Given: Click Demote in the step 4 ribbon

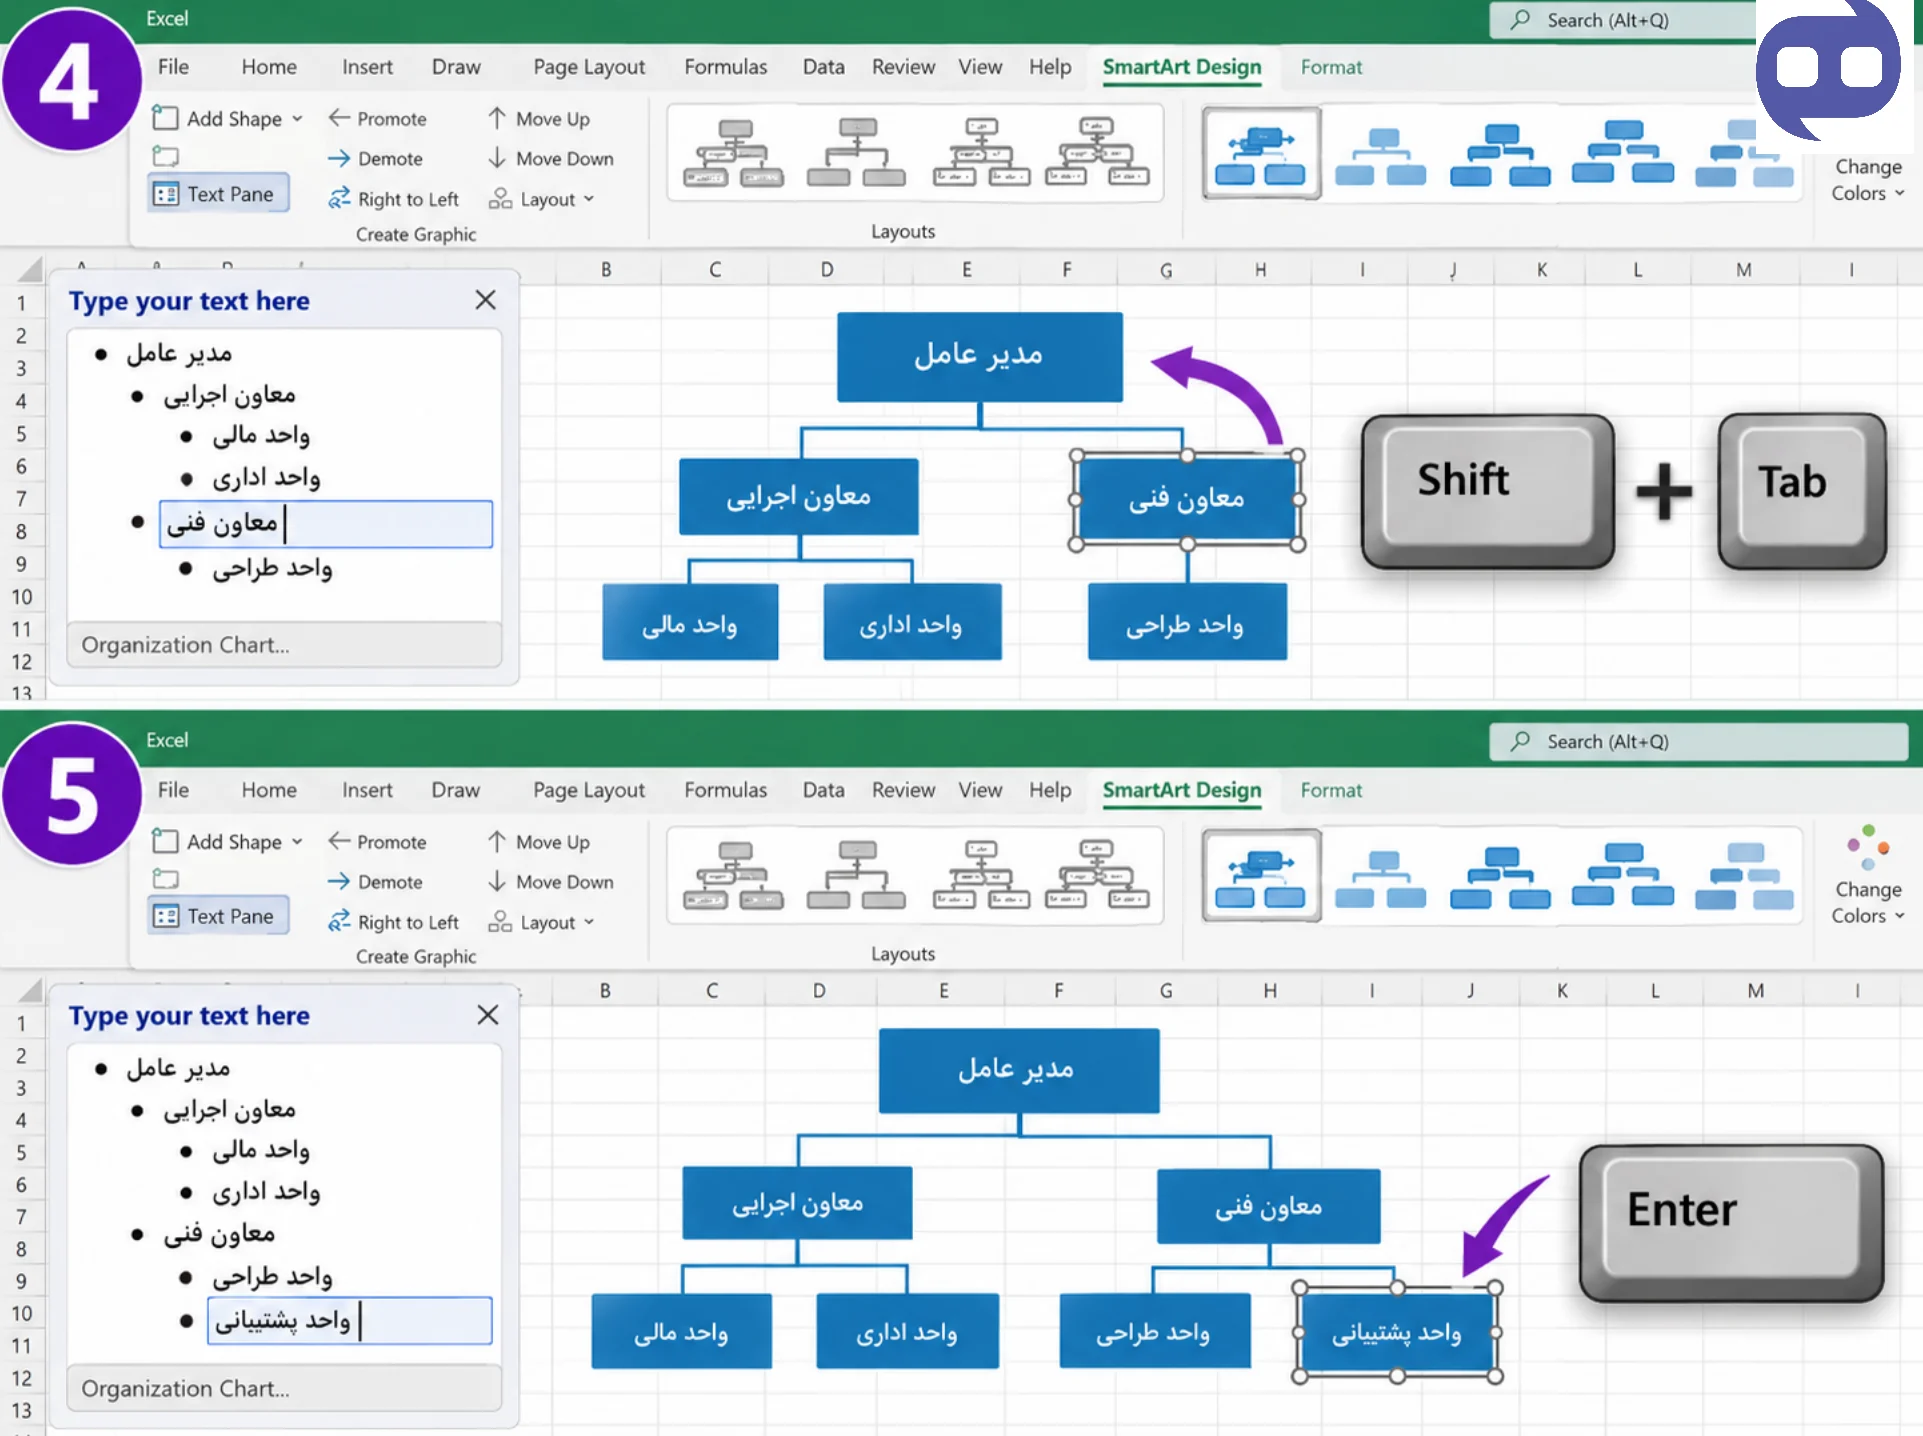Looking at the screenshot, I should (375, 158).
